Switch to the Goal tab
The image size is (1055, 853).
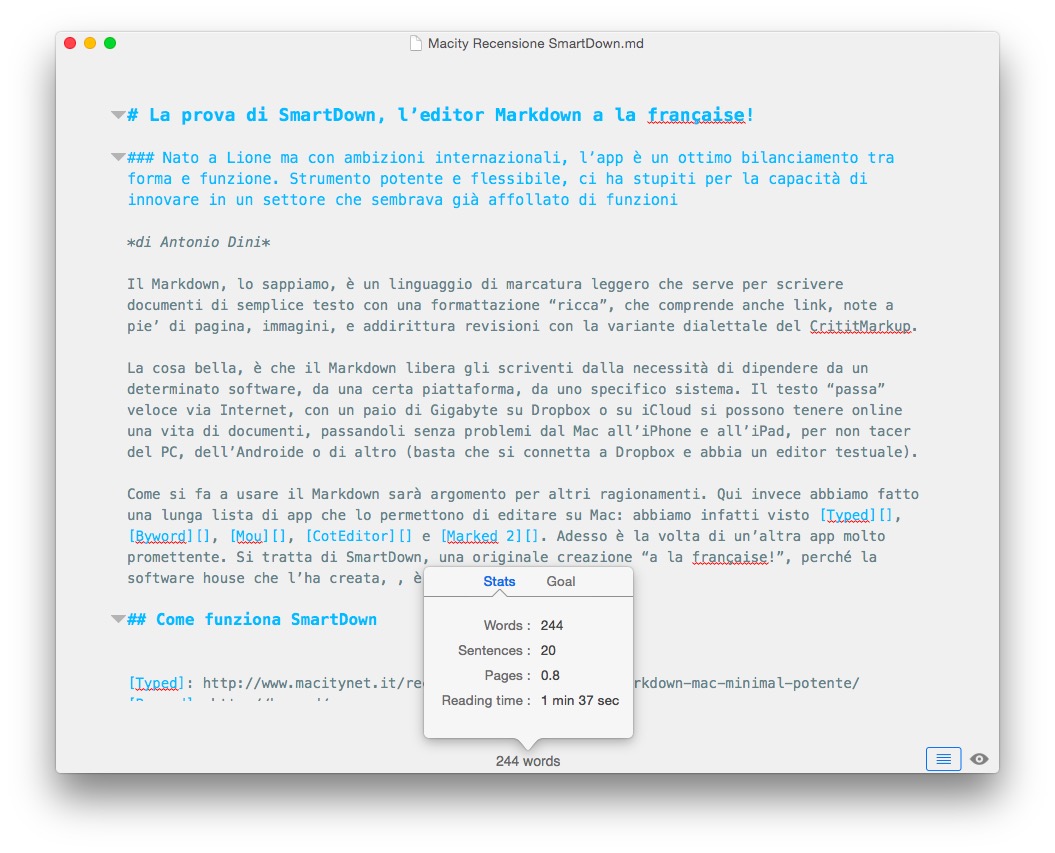click(560, 581)
